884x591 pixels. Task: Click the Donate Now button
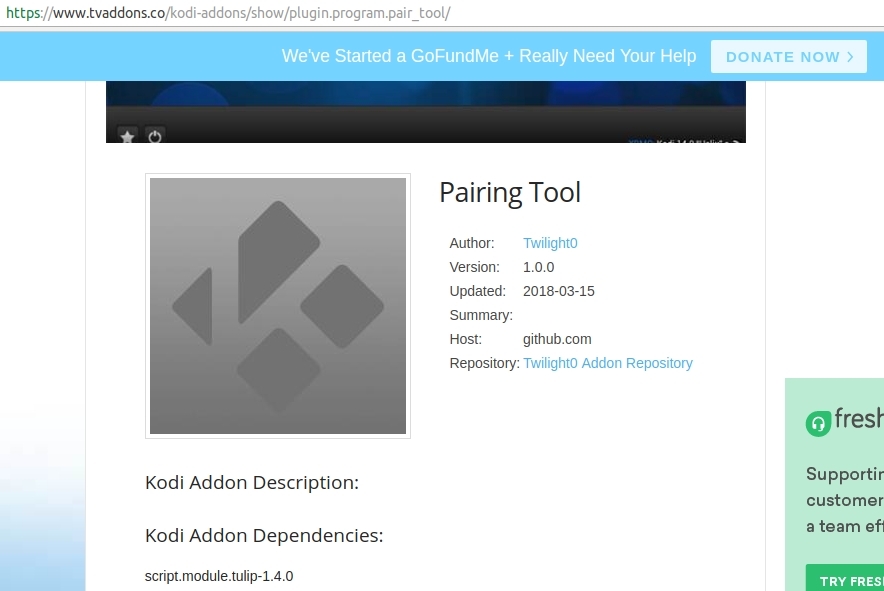788,56
